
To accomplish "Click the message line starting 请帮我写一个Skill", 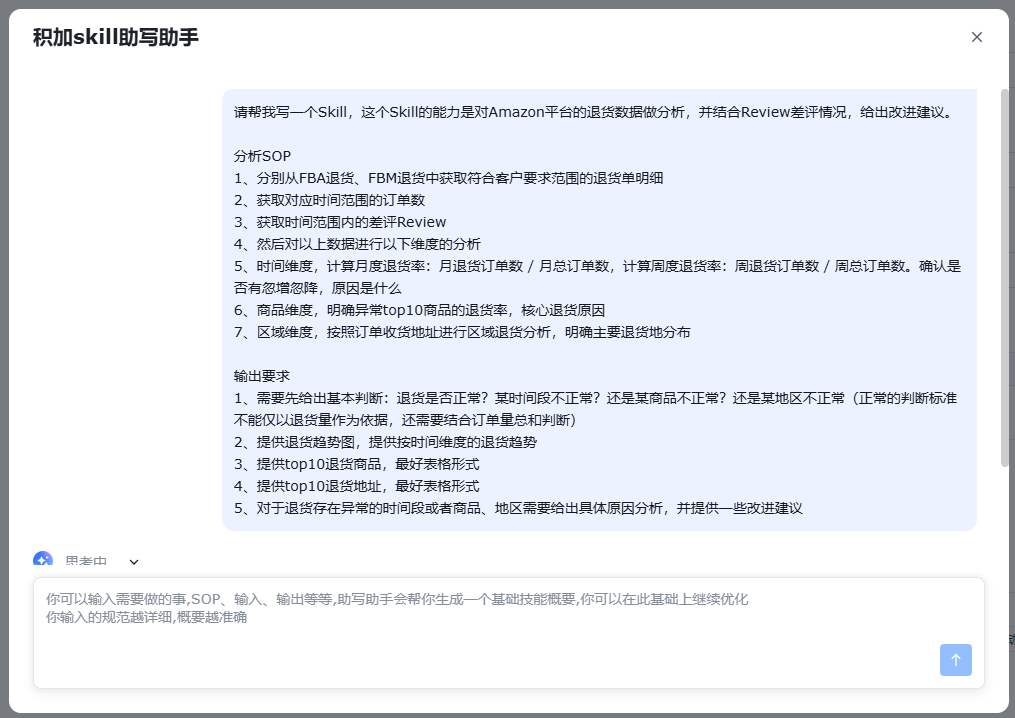I will click(595, 112).
